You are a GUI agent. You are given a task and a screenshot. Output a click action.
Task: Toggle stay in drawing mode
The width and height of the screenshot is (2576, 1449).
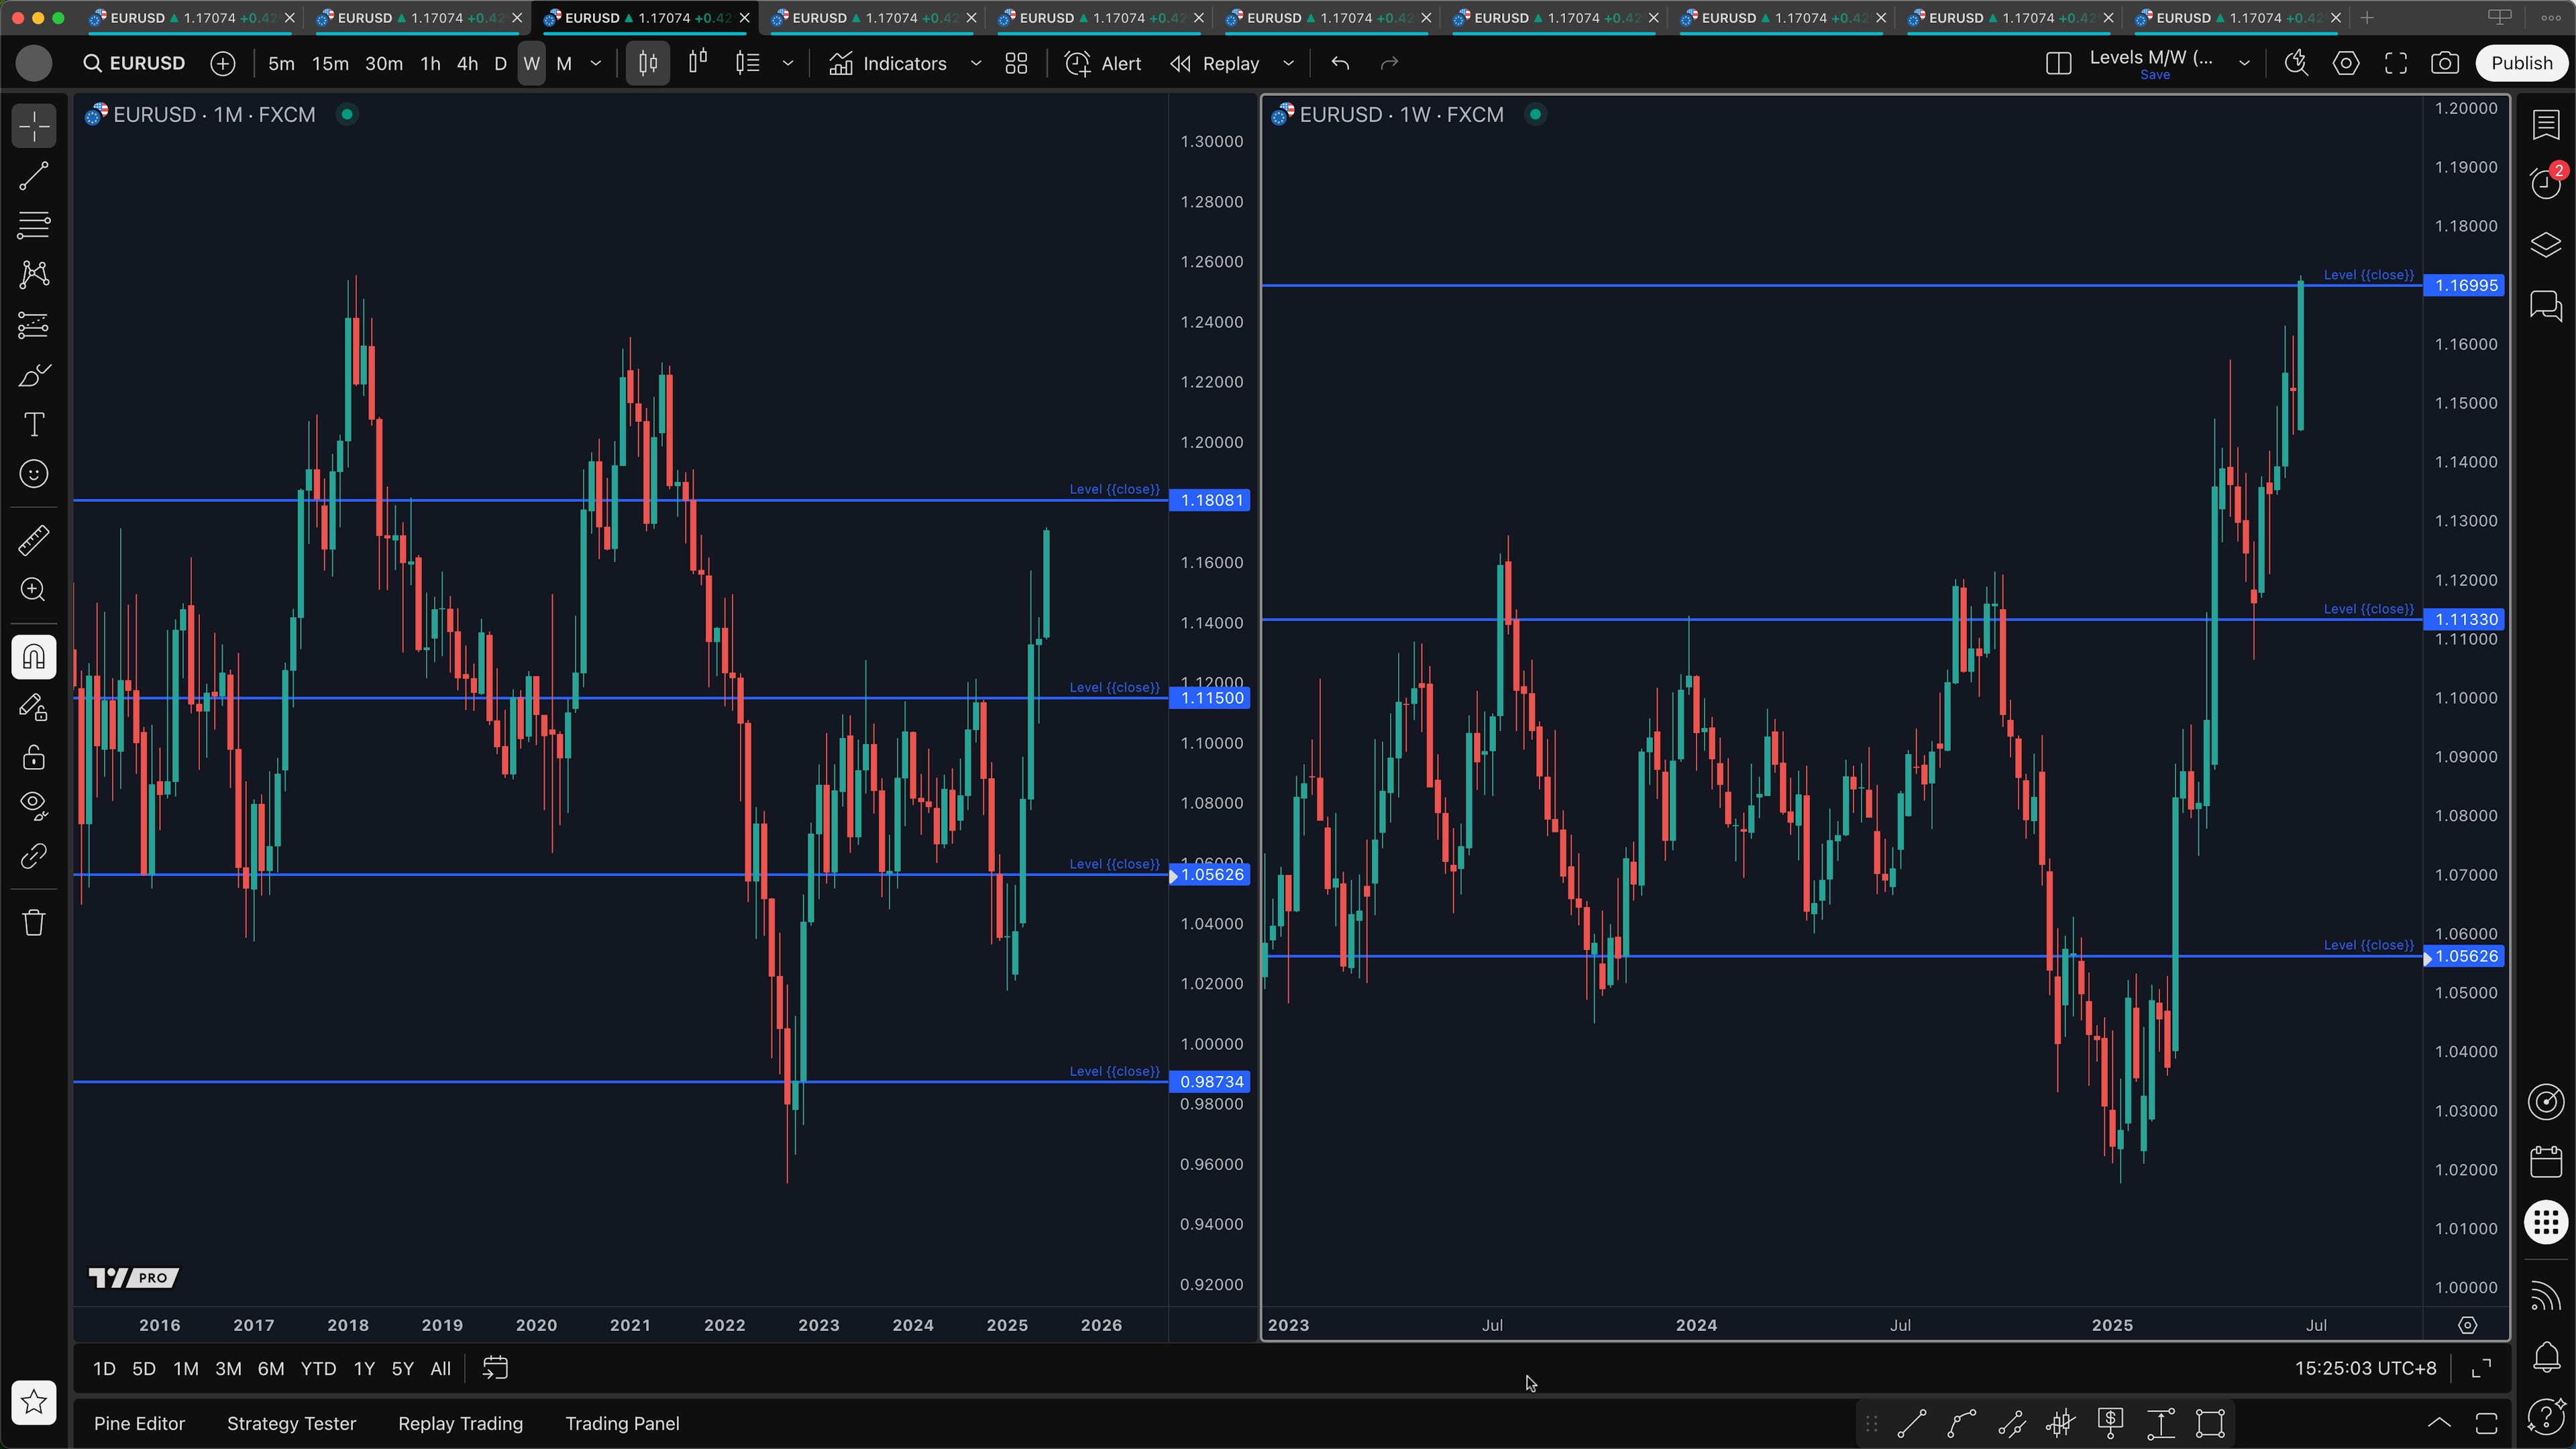34,707
